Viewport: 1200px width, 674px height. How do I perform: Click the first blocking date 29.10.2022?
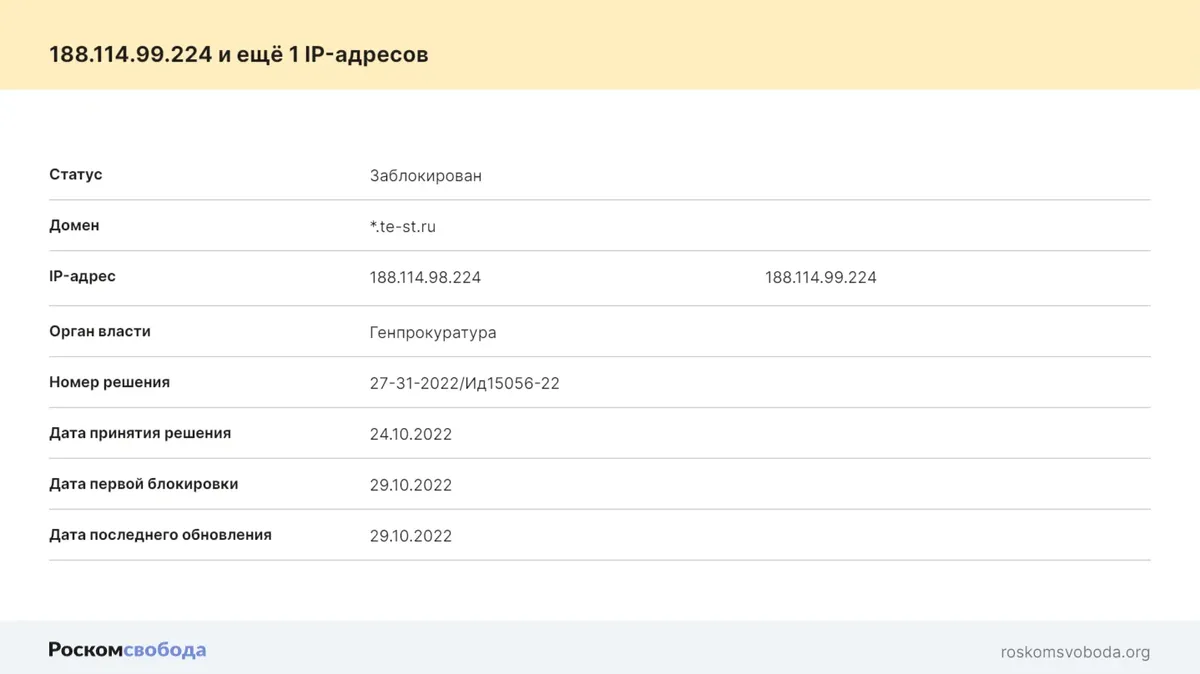tap(410, 486)
